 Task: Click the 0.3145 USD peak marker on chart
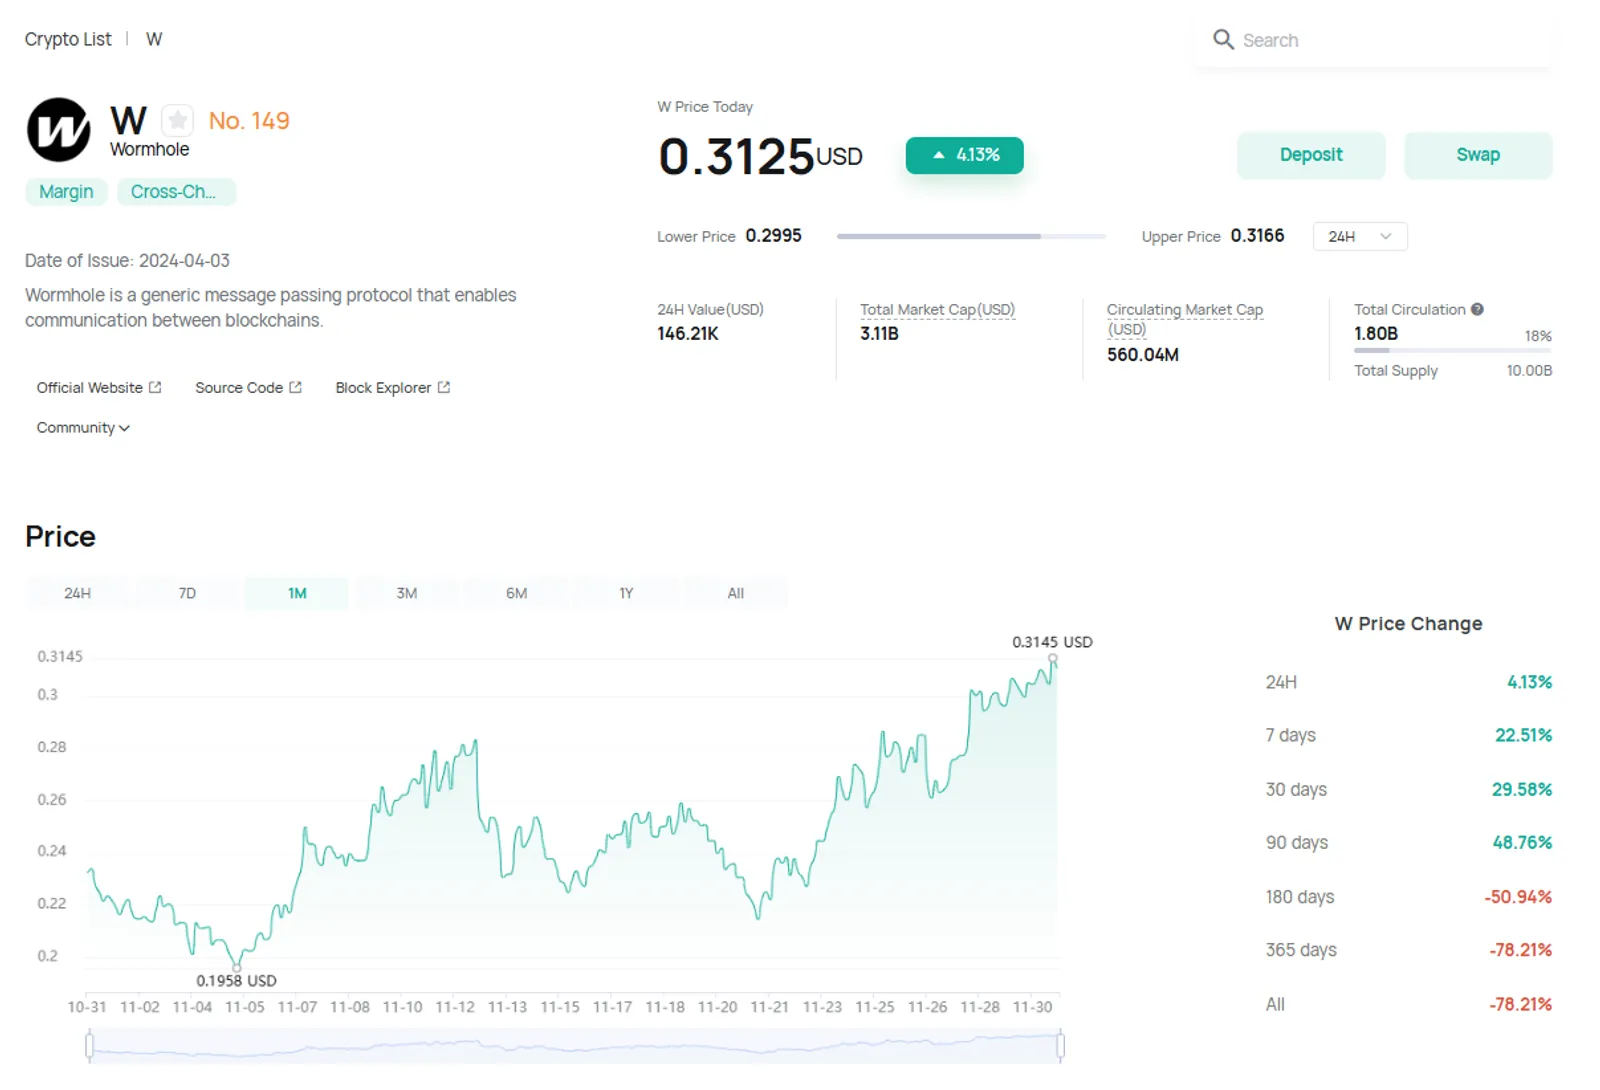pos(1053,659)
